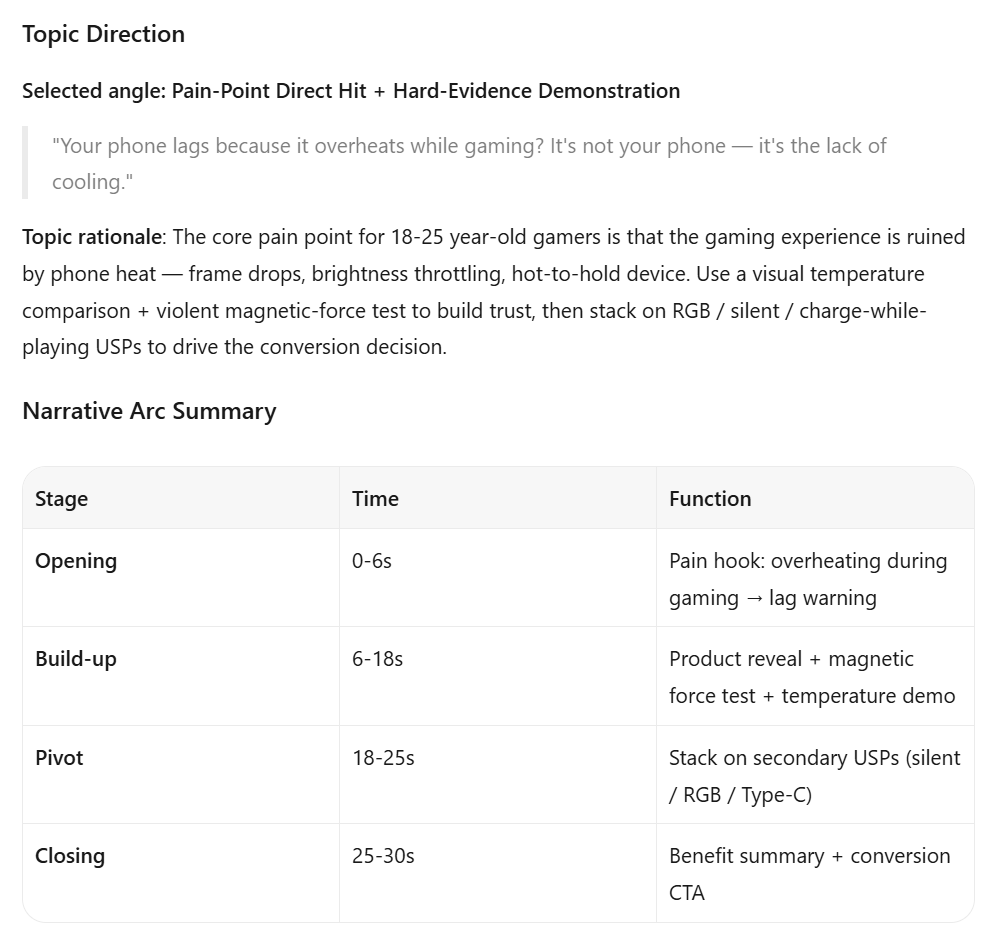Click the Stage column header
Viewport: 996px width, 947px height.
click(180, 499)
